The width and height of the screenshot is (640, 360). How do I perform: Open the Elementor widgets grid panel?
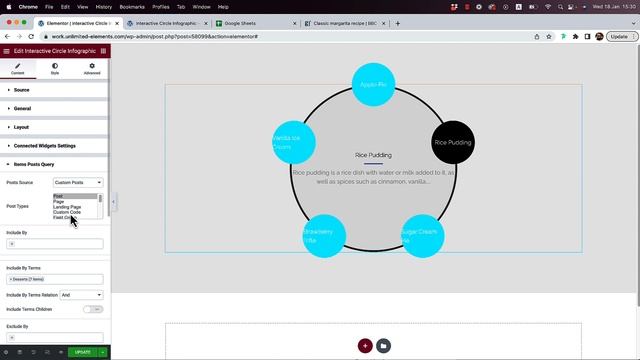pyautogui.click(x=103, y=51)
